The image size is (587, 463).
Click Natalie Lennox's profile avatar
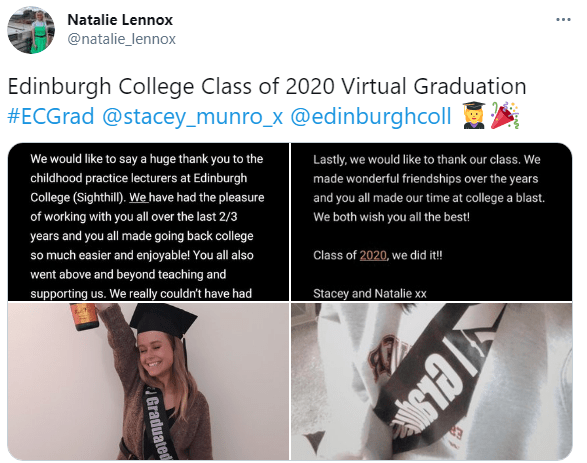[31, 30]
